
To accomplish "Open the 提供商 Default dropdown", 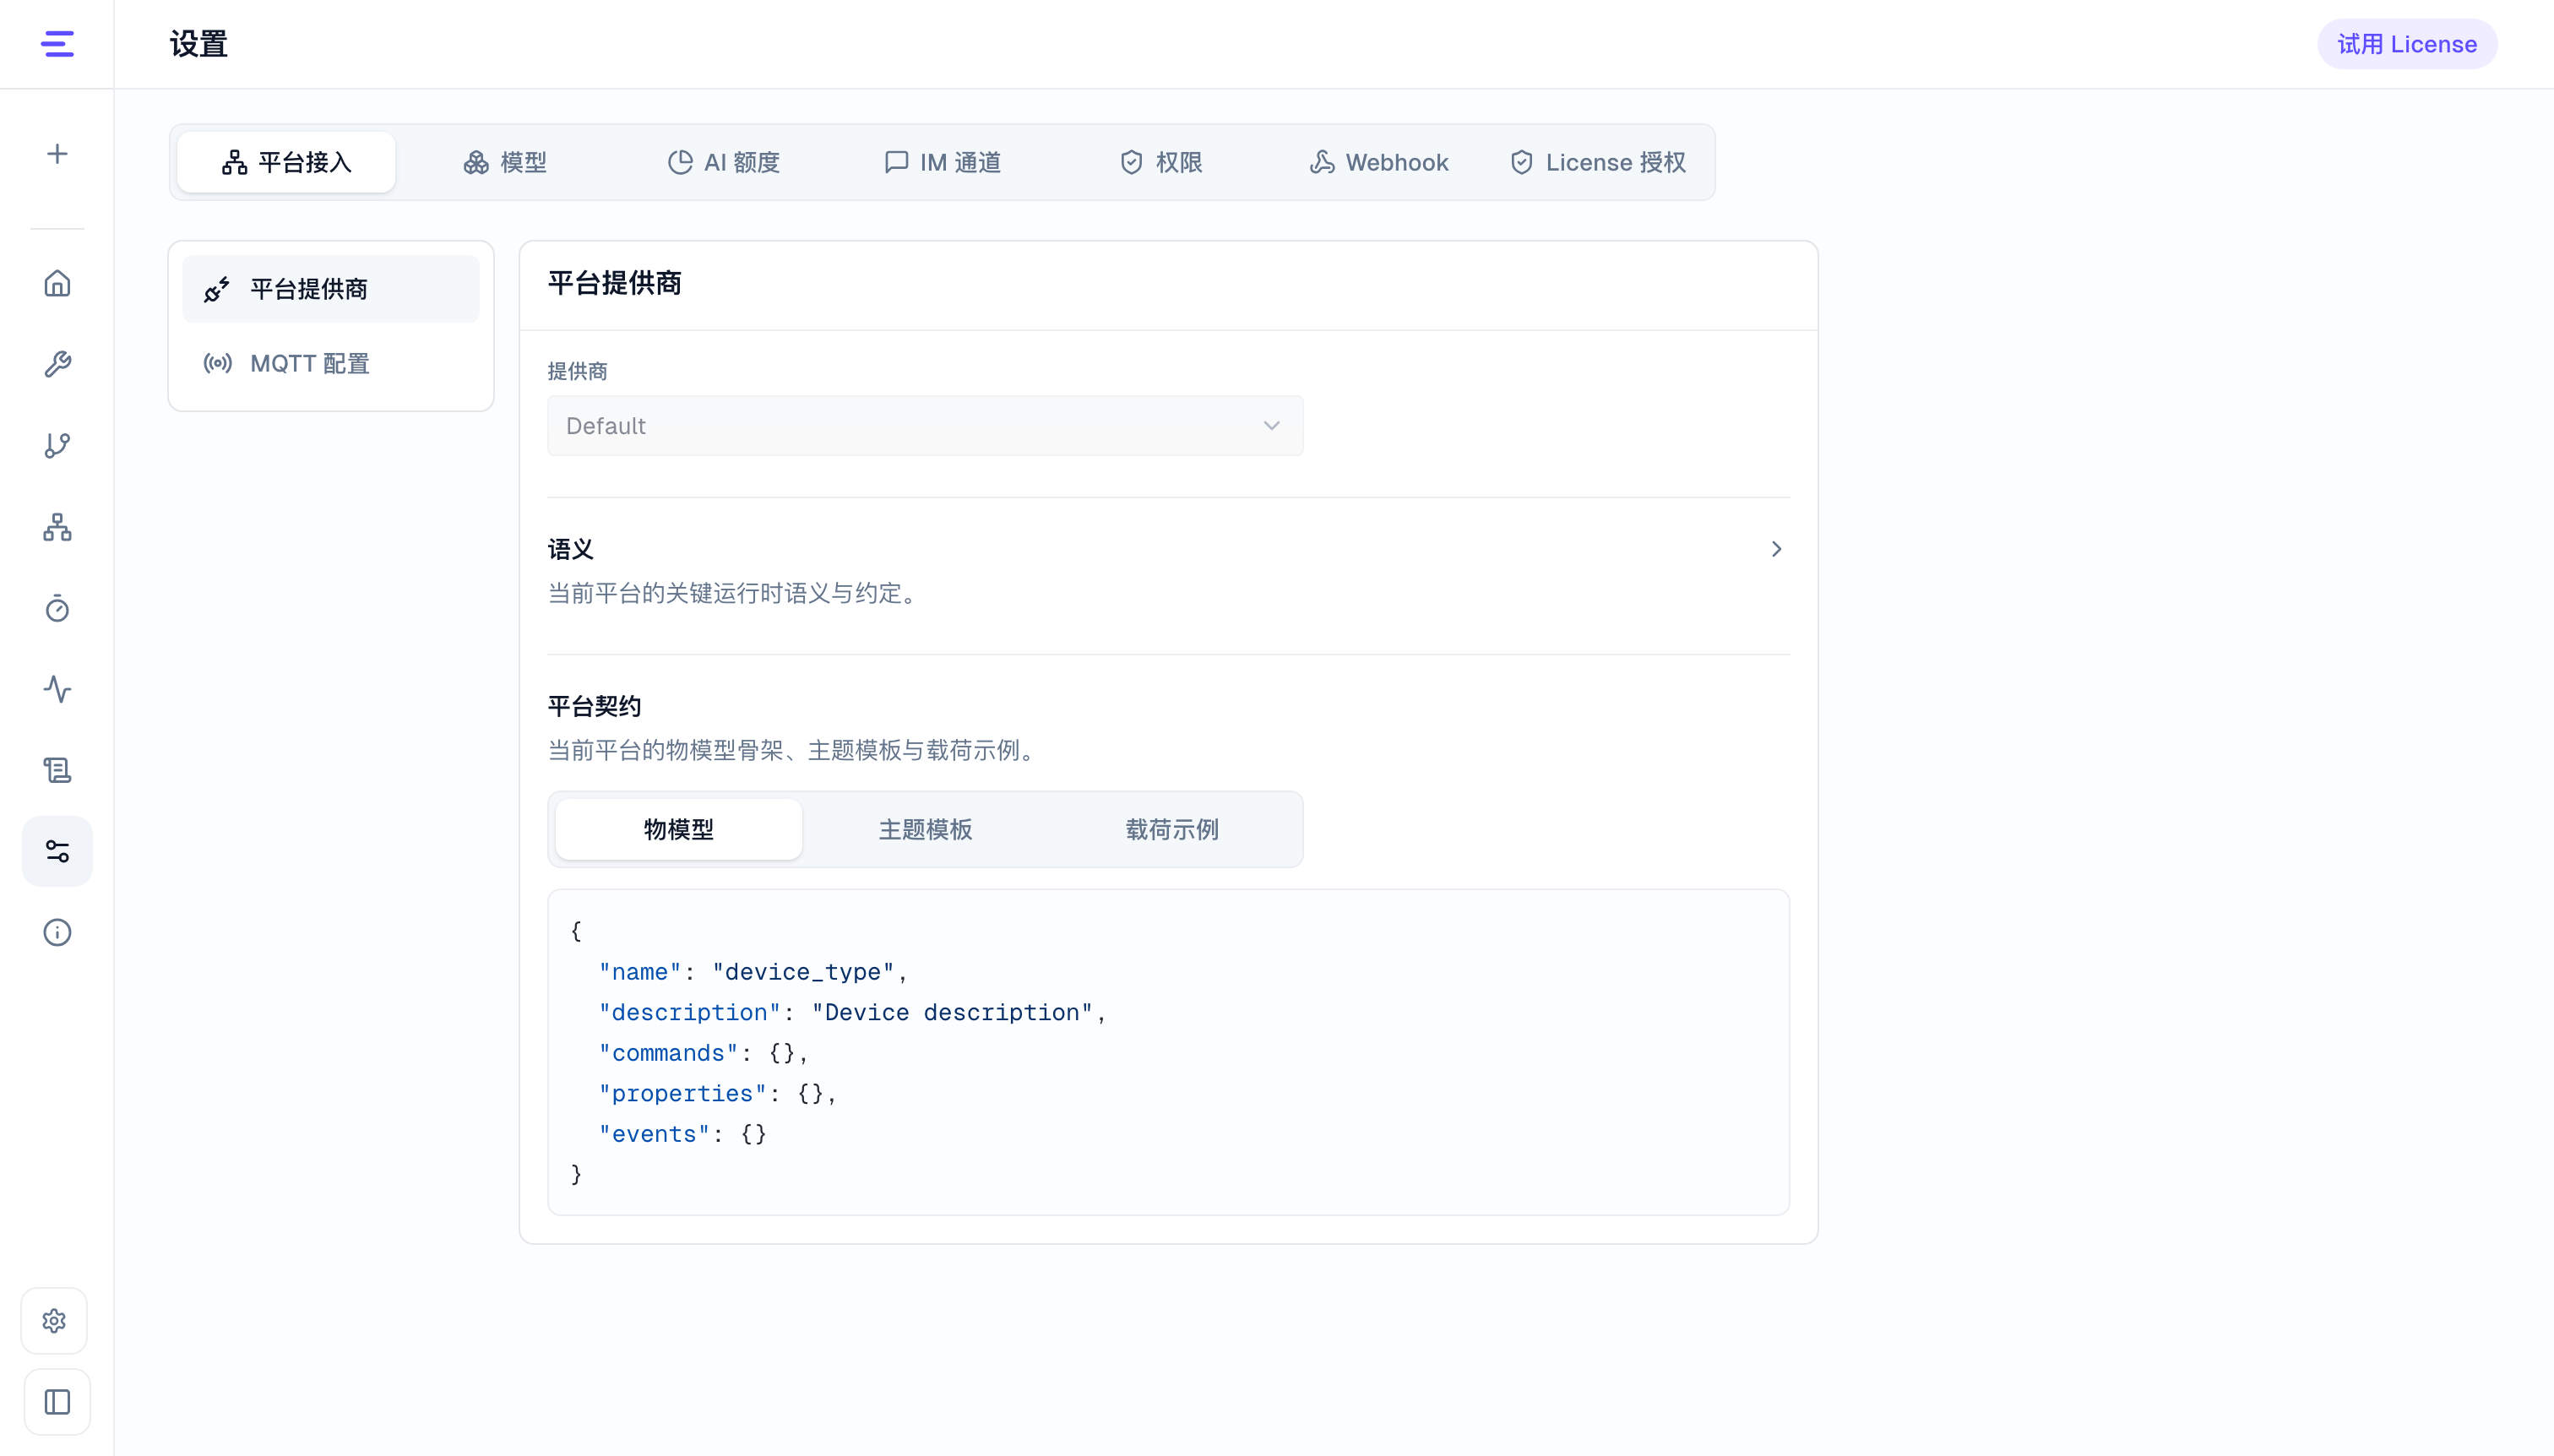I will [925, 426].
